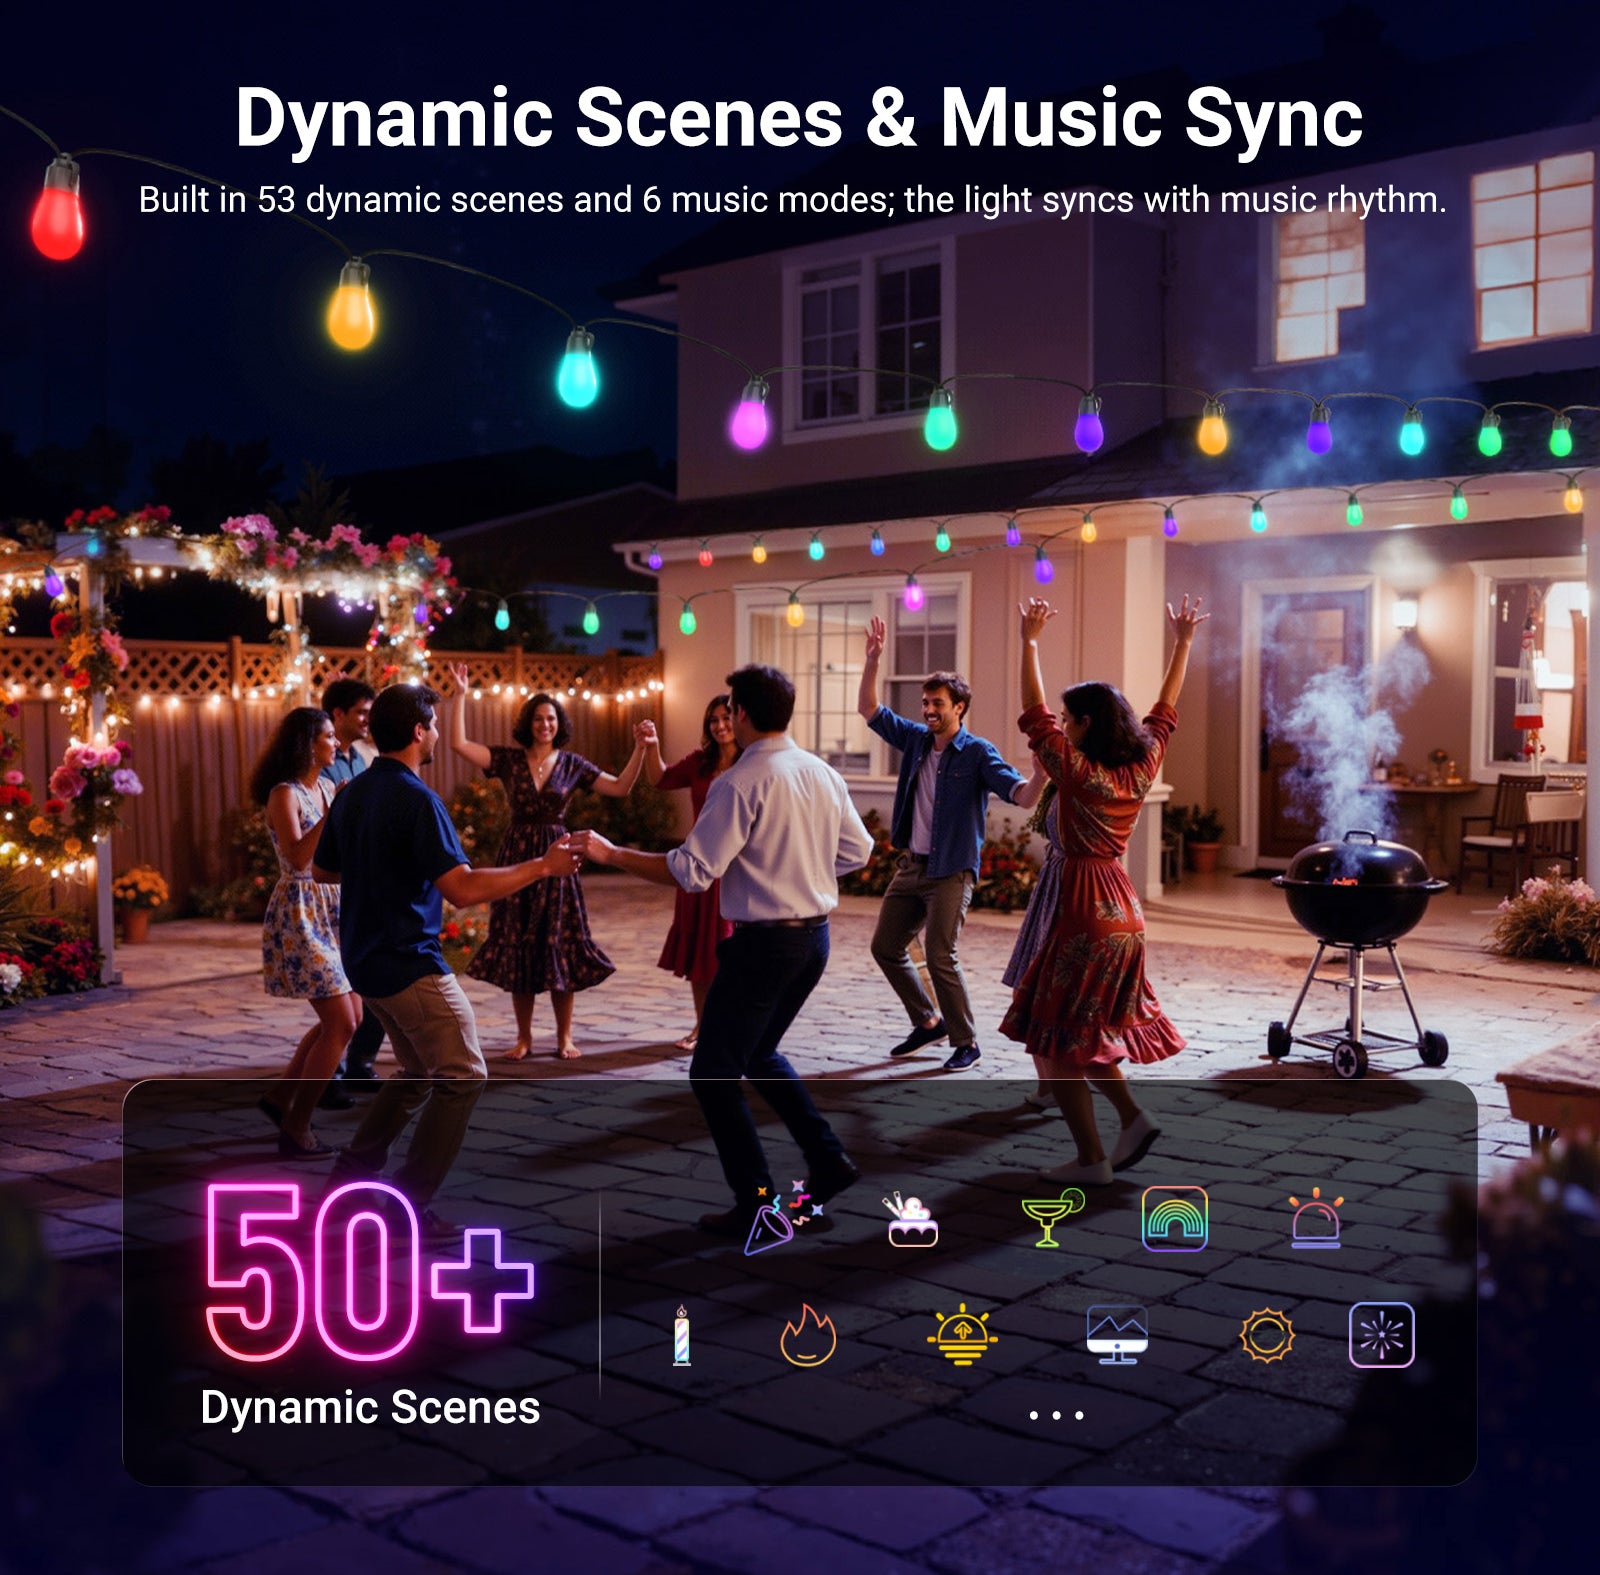
Task: Activate the alarm siren scene icon
Action: 1315,1219
